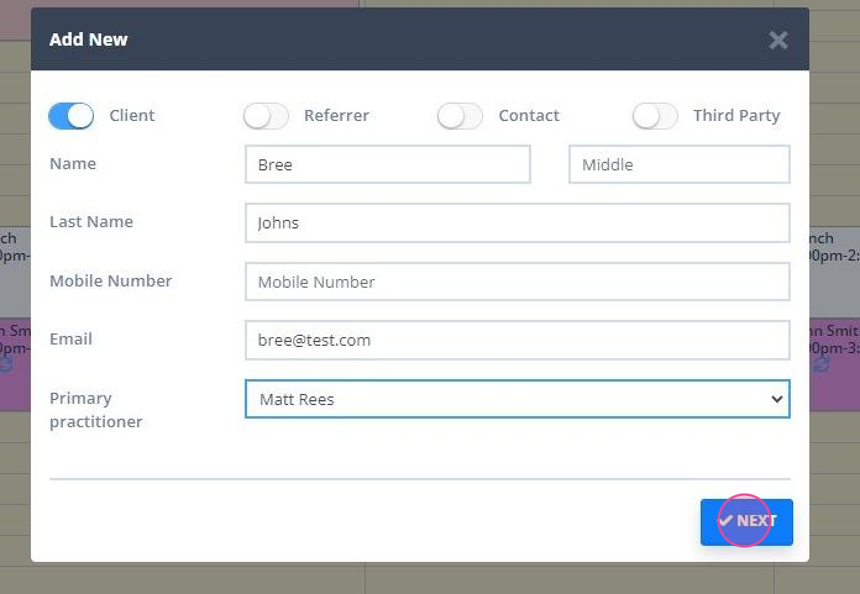Close the Add New dialog

778,40
